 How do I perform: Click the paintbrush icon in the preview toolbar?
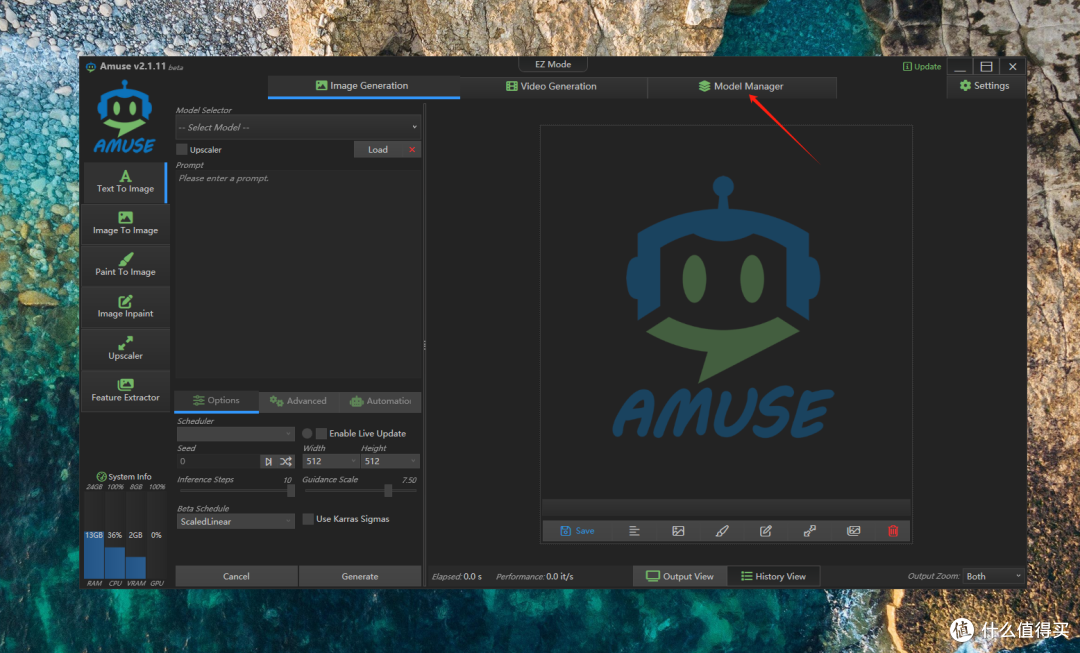pyautogui.click(x=722, y=531)
